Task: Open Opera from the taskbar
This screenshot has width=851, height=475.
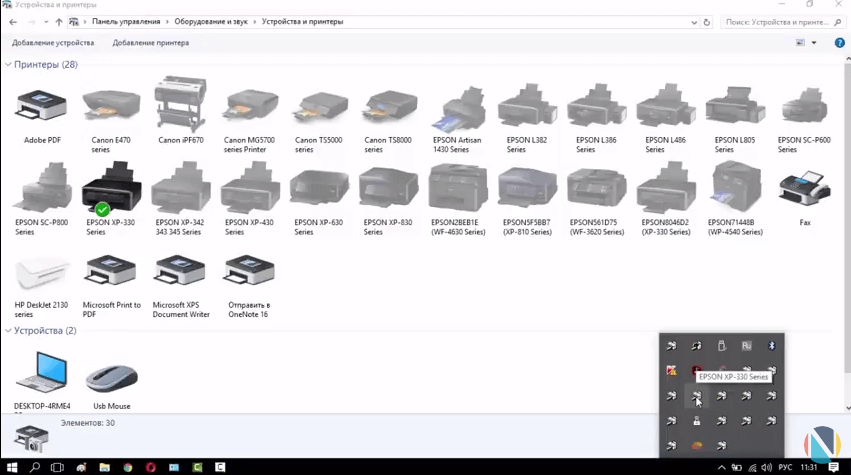Action: tap(151, 467)
